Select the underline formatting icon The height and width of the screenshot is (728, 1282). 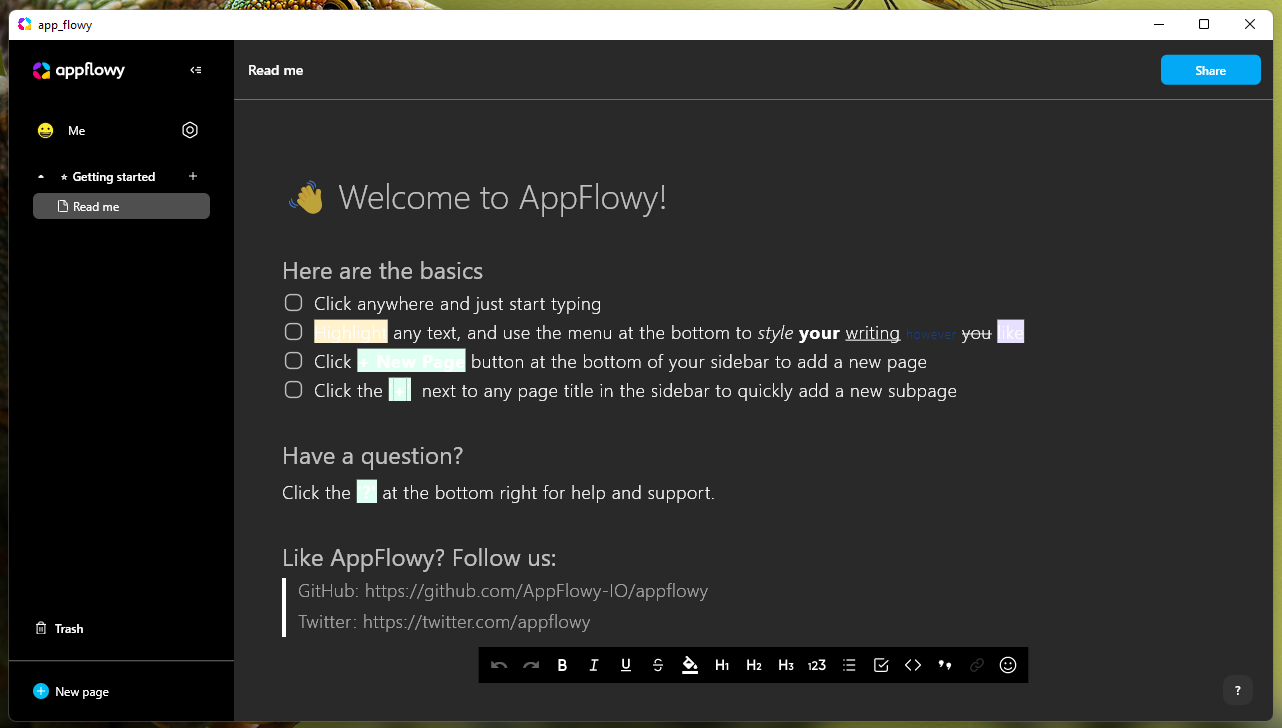point(625,664)
